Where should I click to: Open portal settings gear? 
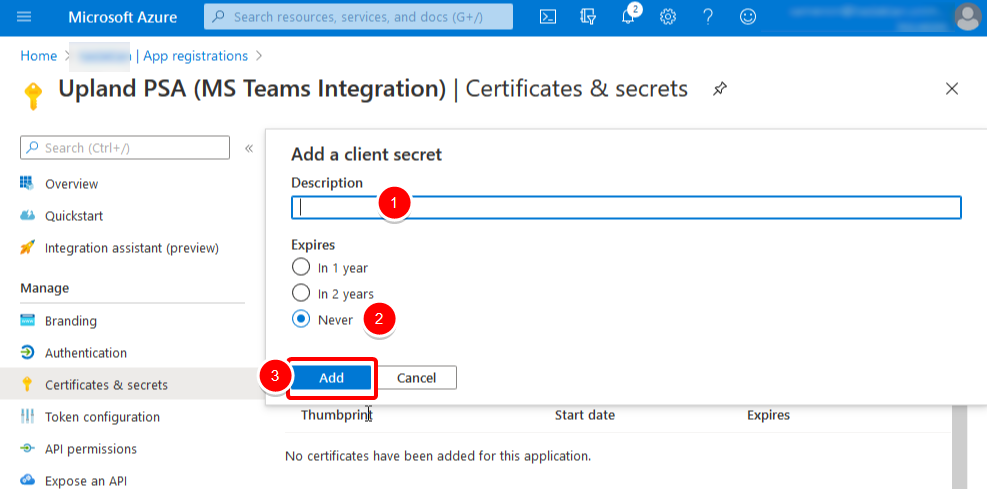(668, 17)
